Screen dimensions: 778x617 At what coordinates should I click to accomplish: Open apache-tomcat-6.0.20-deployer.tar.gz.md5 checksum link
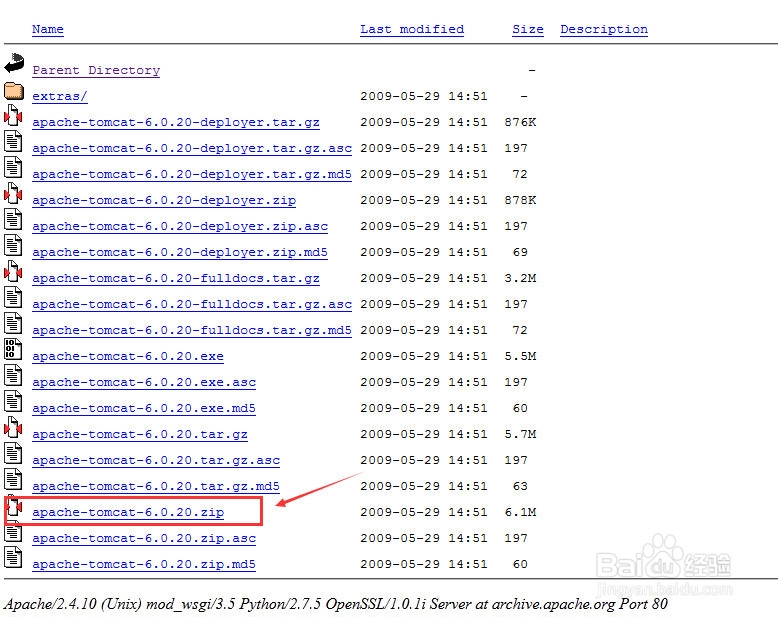click(192, 174)
